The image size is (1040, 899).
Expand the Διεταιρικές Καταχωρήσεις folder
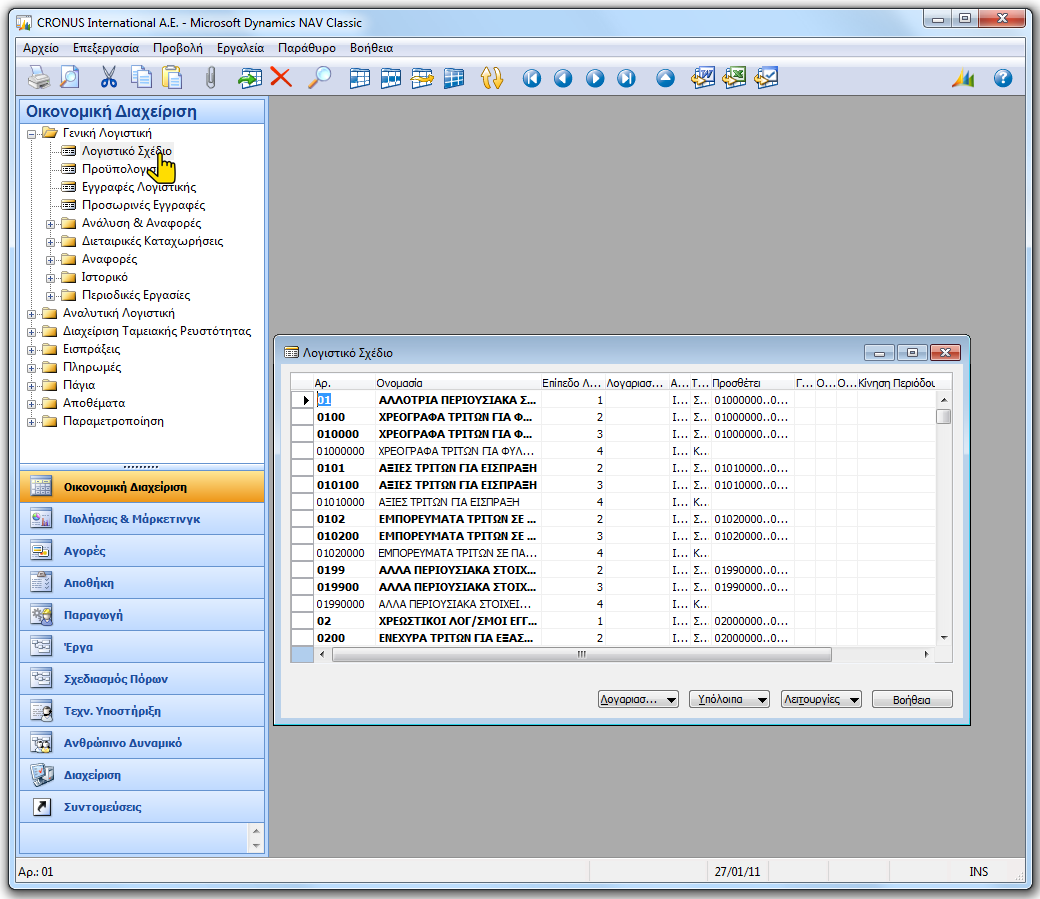[x=50, y=242]
